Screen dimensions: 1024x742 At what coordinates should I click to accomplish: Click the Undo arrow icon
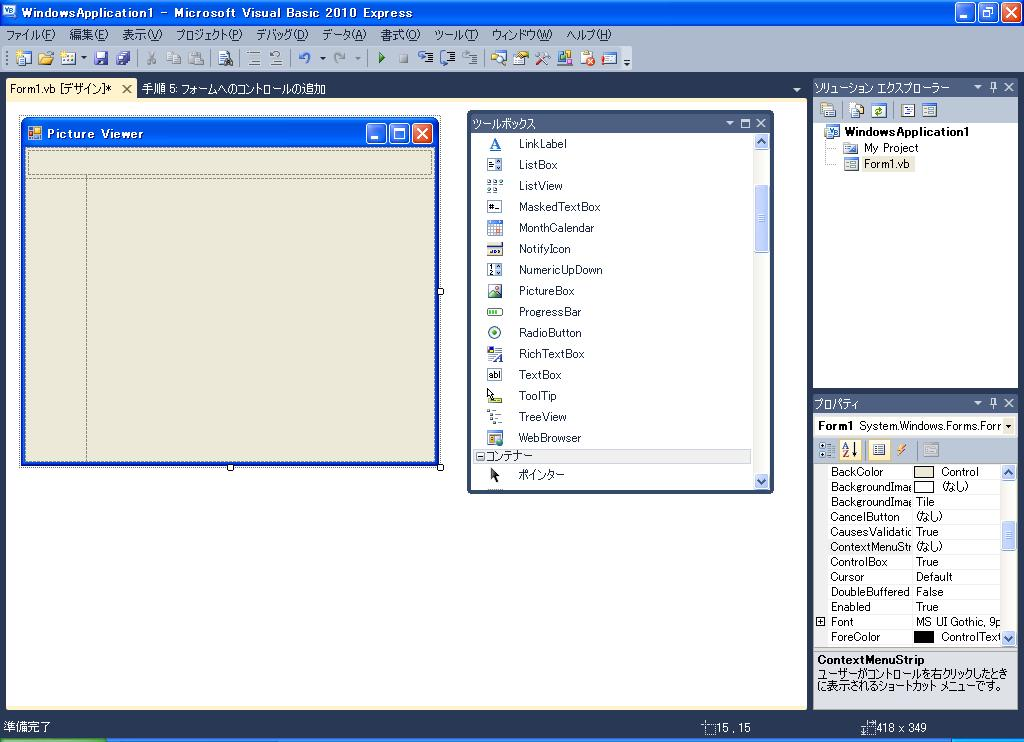(x=304, y=58)
